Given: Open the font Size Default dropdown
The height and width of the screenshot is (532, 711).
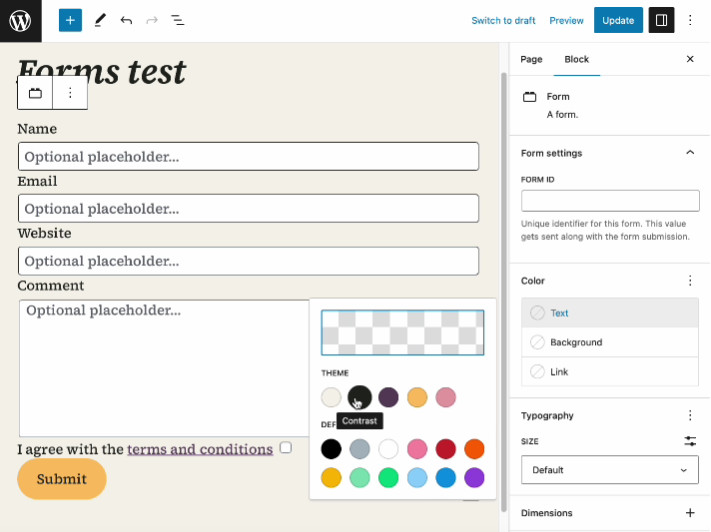Looking at the screenshot, I should (x=609, y=470).
